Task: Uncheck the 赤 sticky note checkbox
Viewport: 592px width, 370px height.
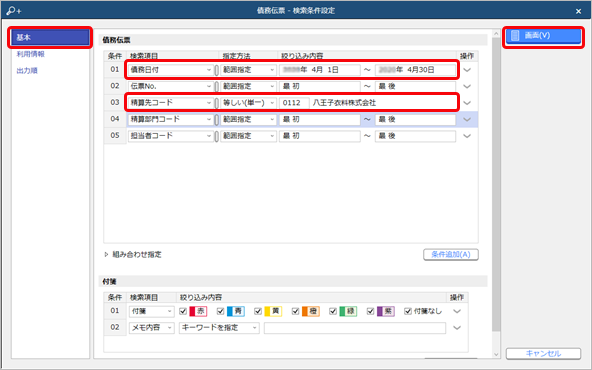Action: (x=183, y=311)
